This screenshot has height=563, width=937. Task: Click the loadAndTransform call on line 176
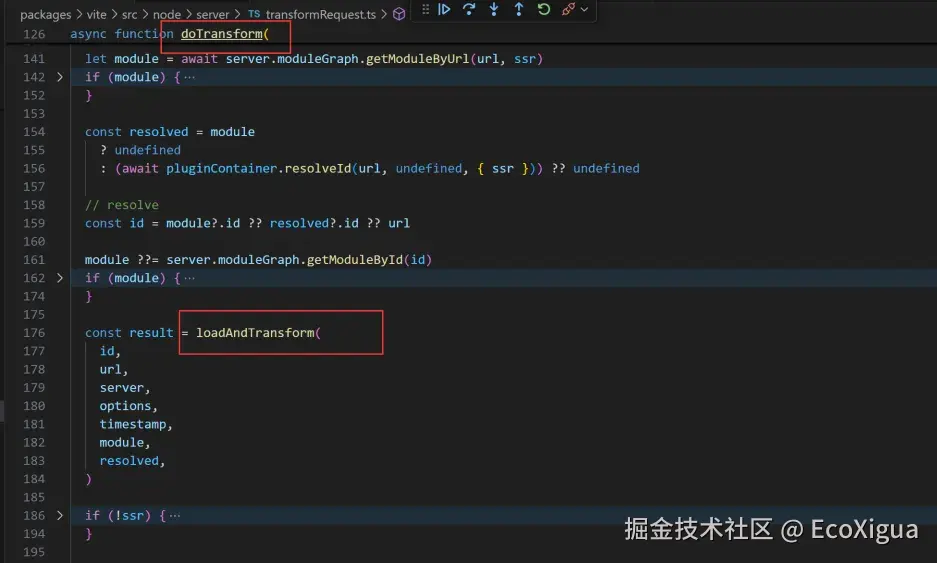point(255,332)
